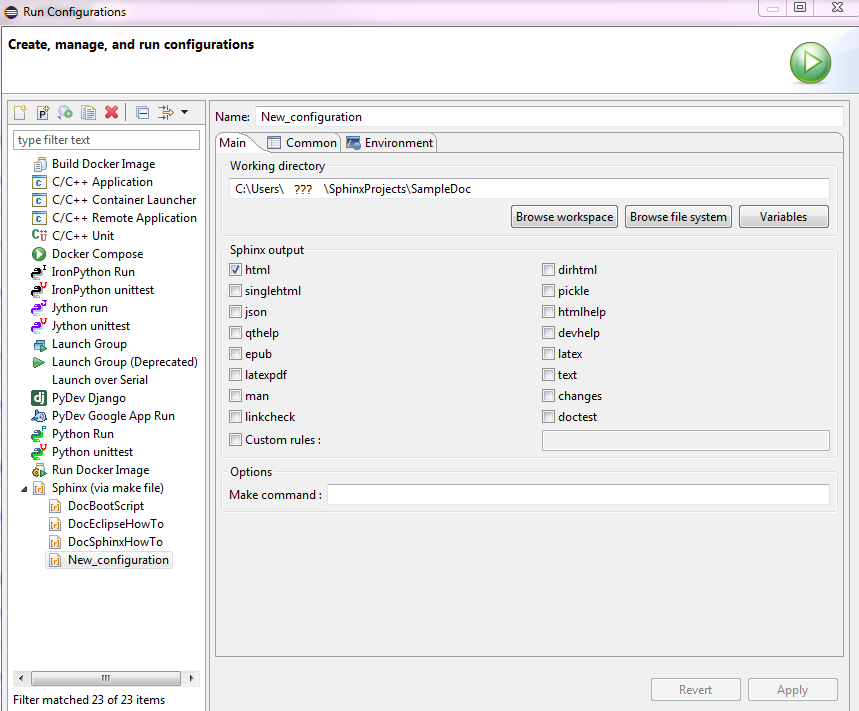Image resolution: width=859 pixels, height=711 pixels.
Task: Click the C/C++ Unit icon
Action: 39,236
